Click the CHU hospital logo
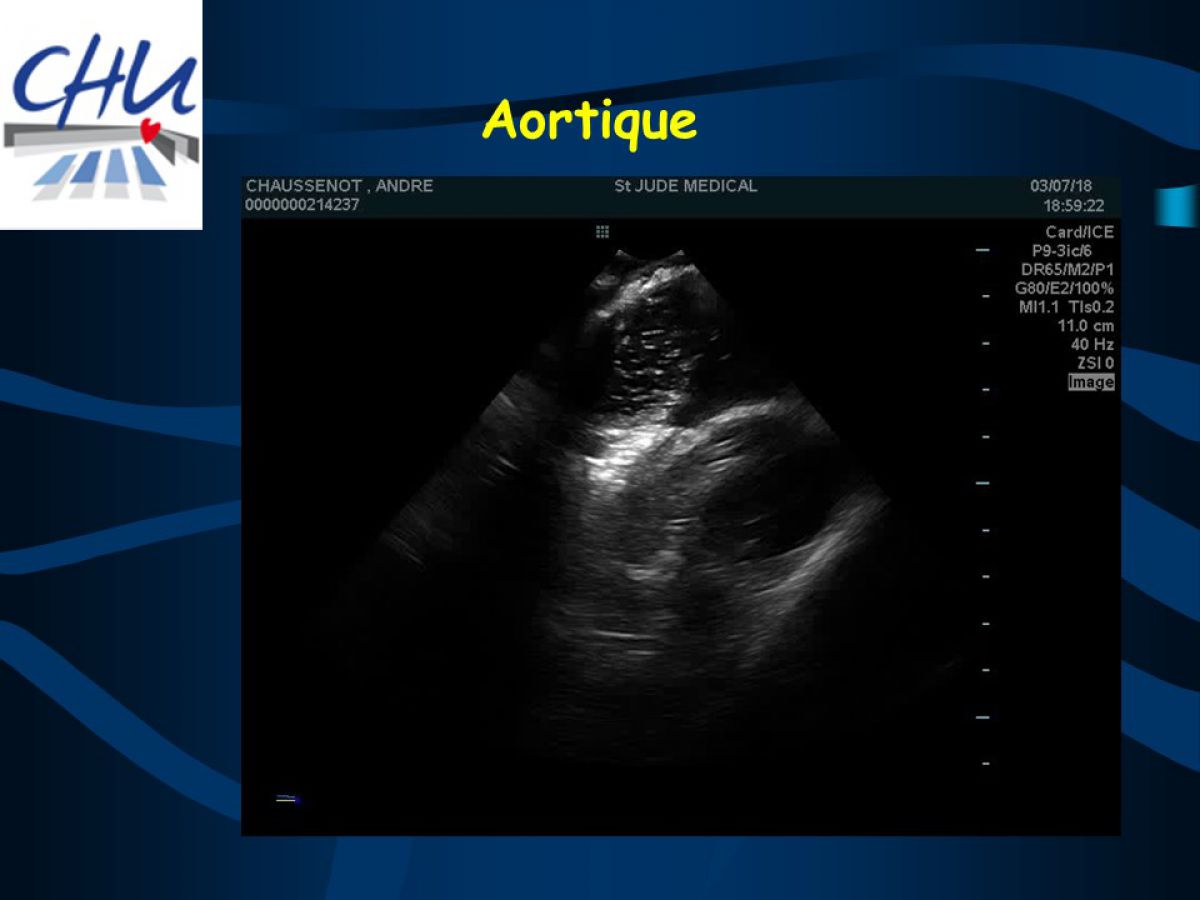 pos(101,115)
